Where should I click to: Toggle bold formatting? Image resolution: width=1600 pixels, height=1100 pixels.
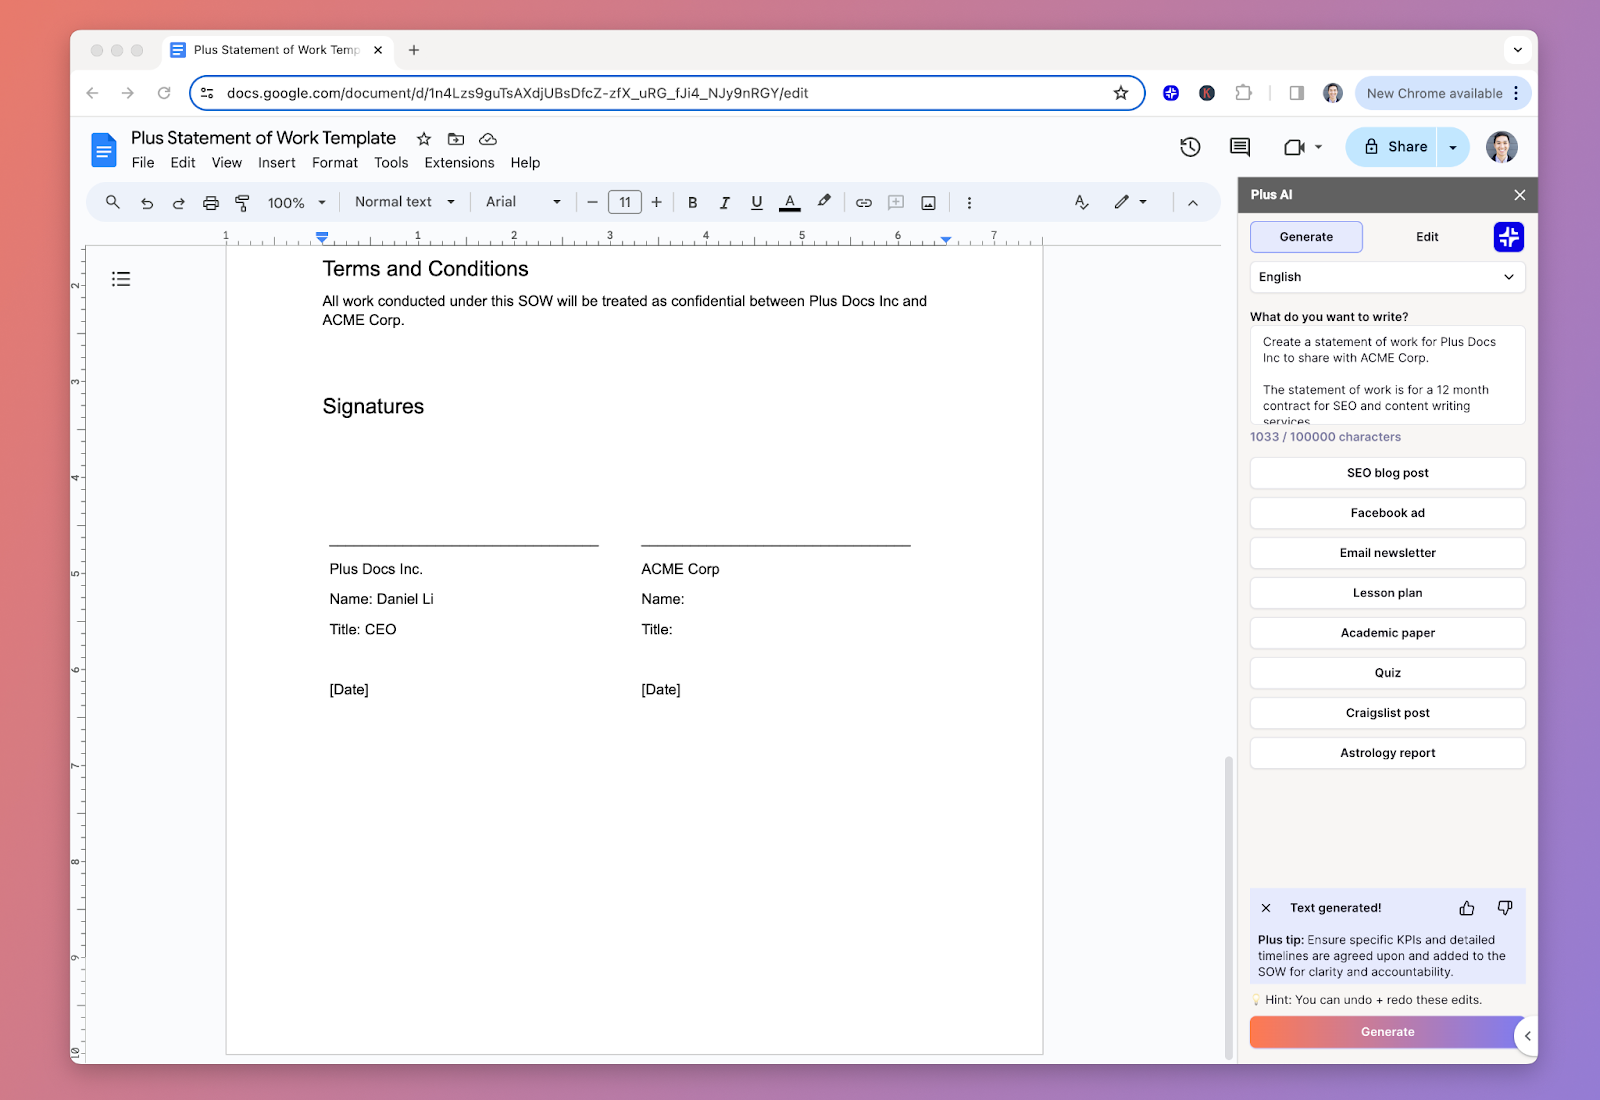pos(692,203)
